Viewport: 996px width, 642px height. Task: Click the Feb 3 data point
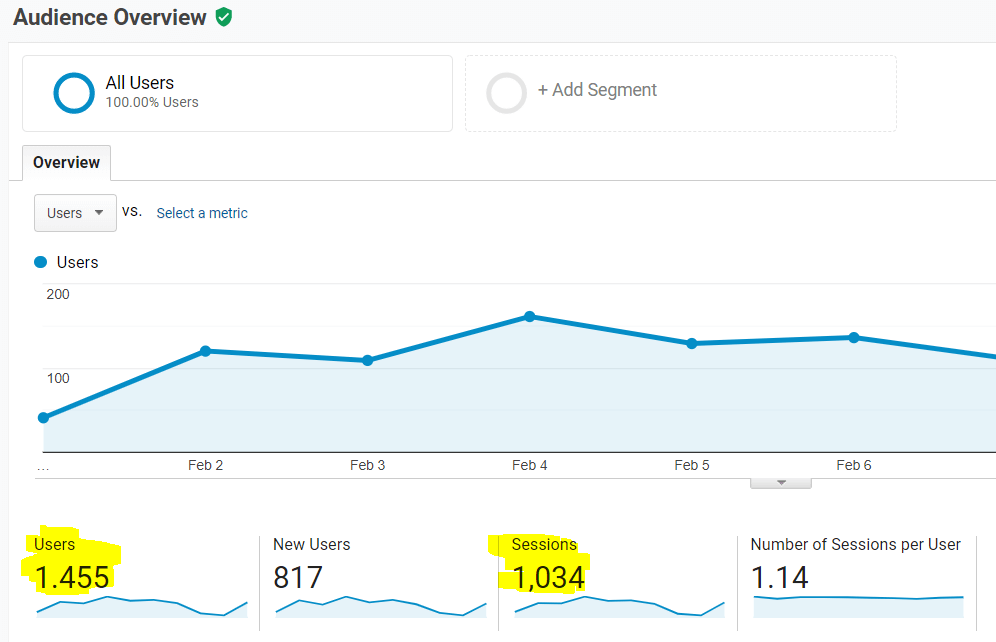click(x=368, y=360)
